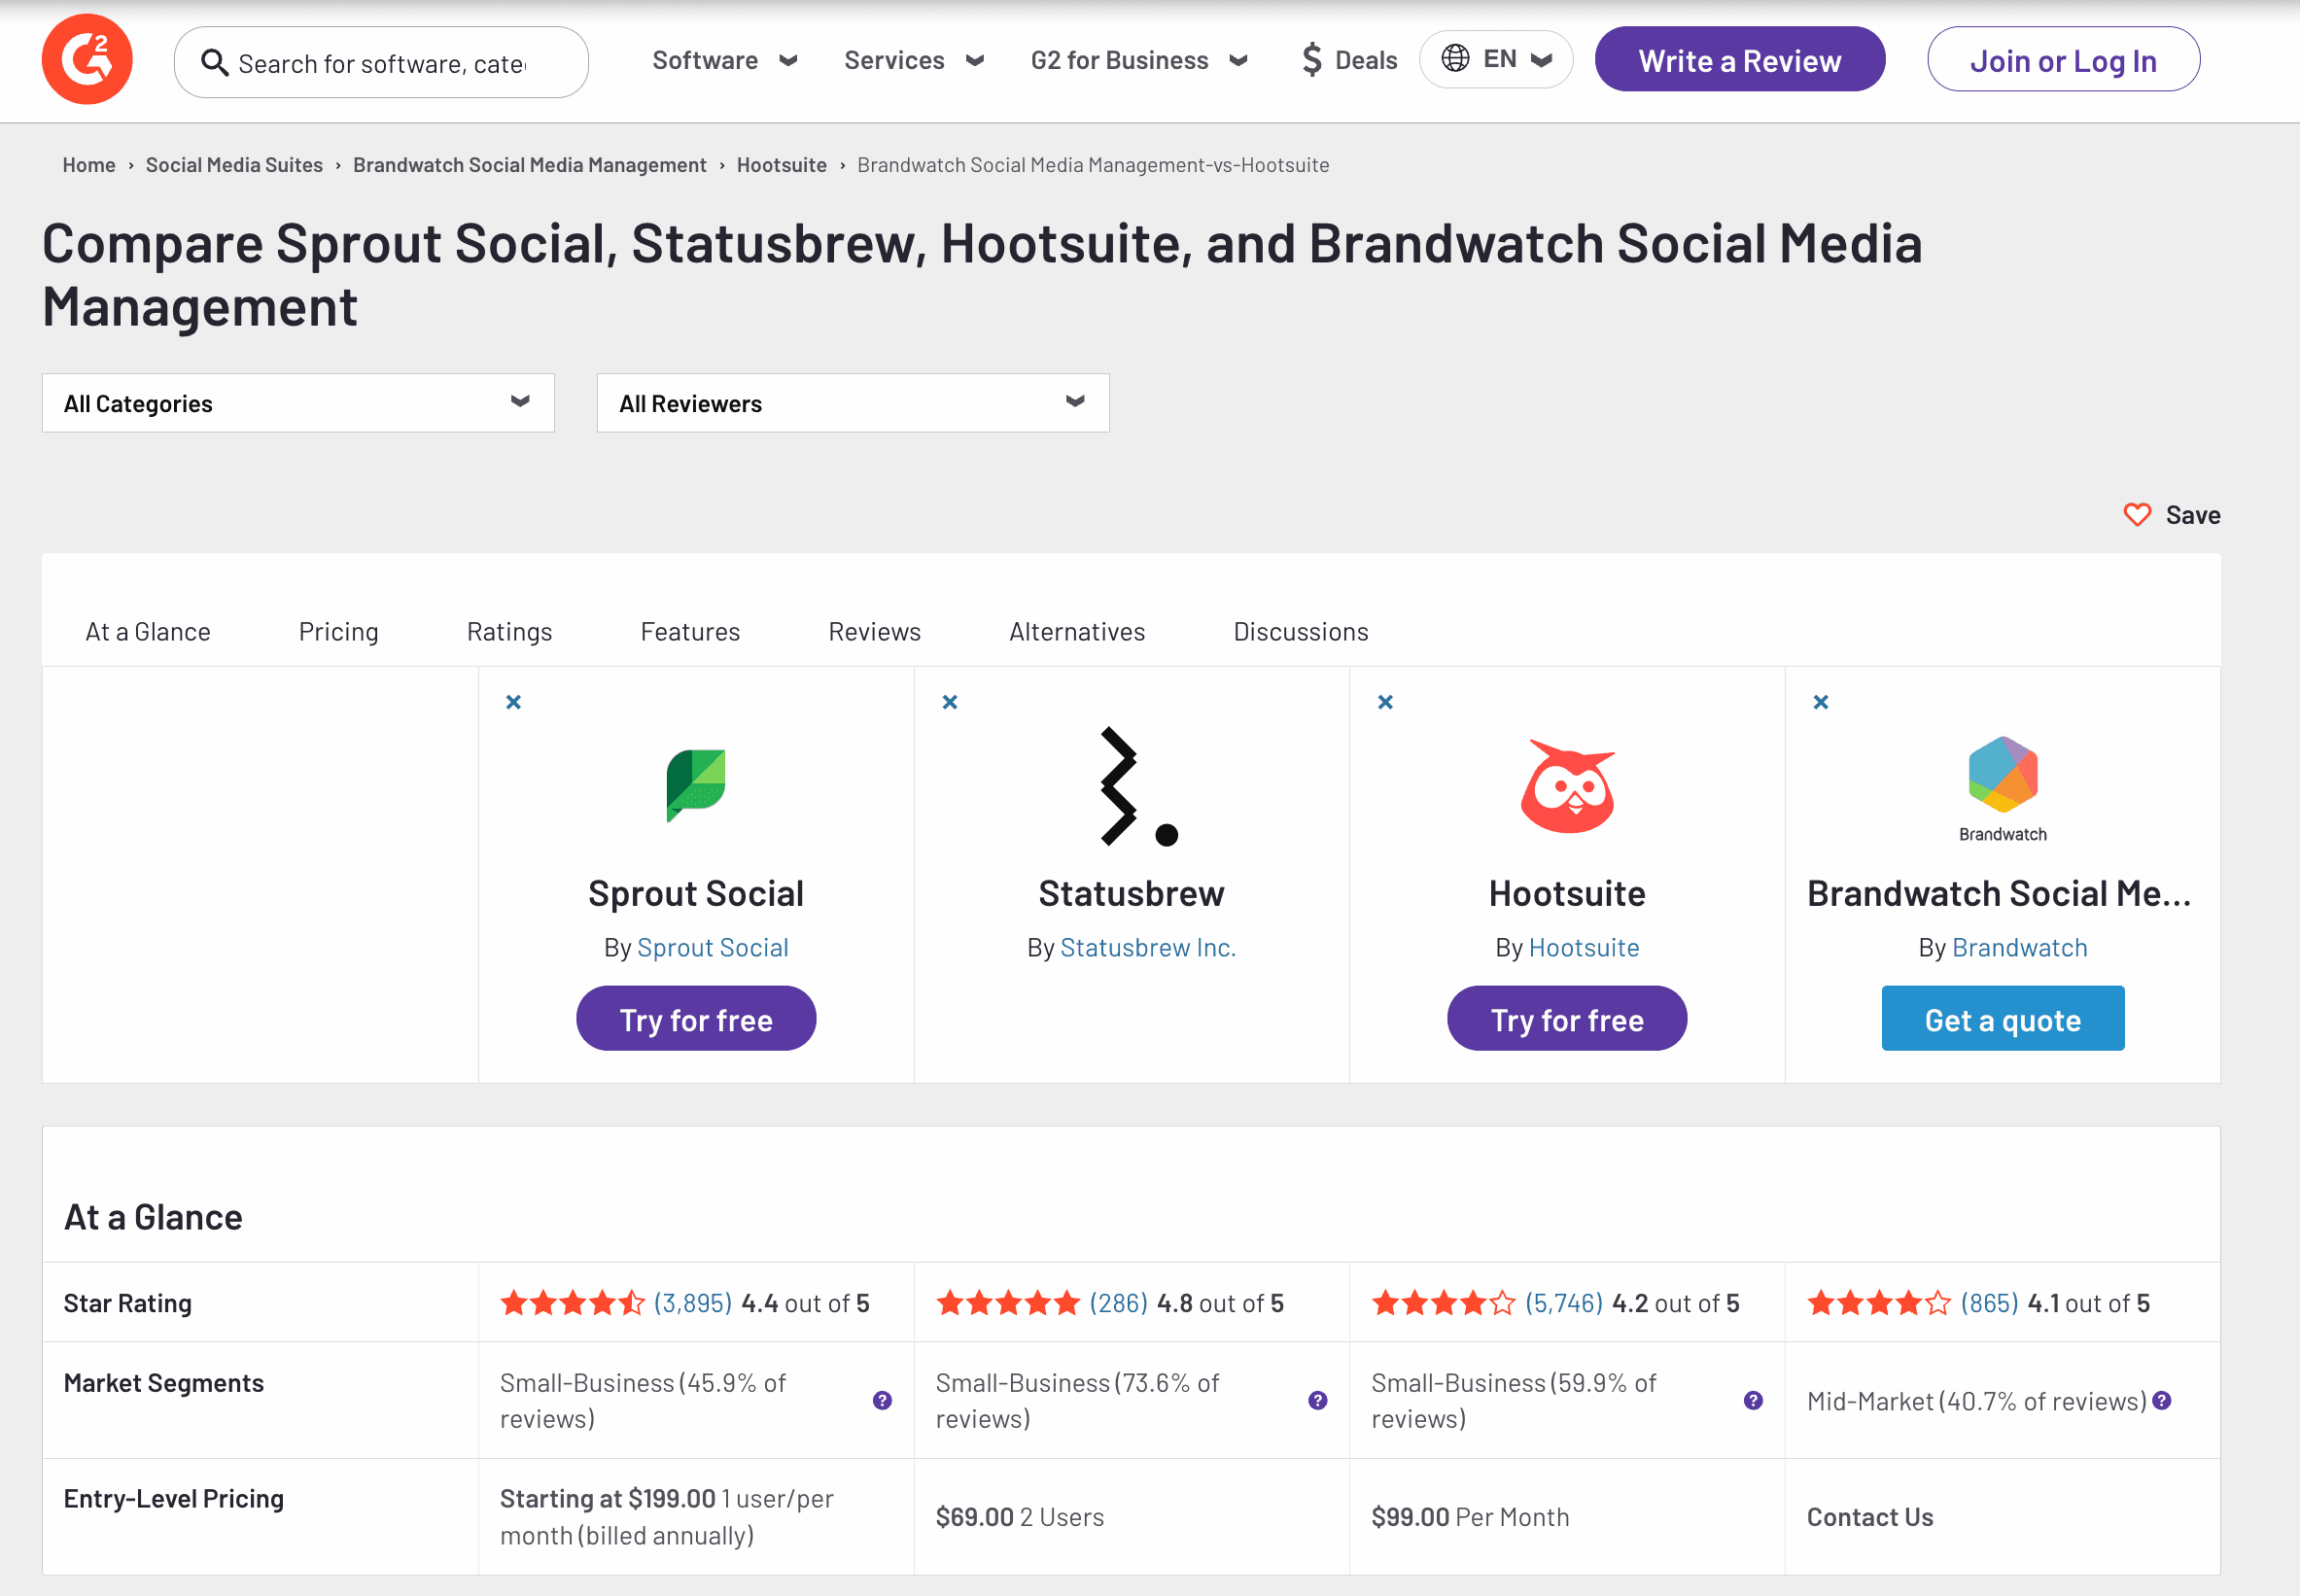This screenshot has height=1596, width=2300.
Task: Focus the software search field
Action: pos(382,63)
